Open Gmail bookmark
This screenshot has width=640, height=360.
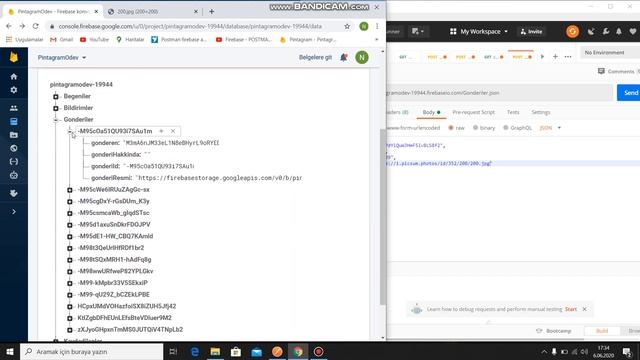[x=62, y=40]
